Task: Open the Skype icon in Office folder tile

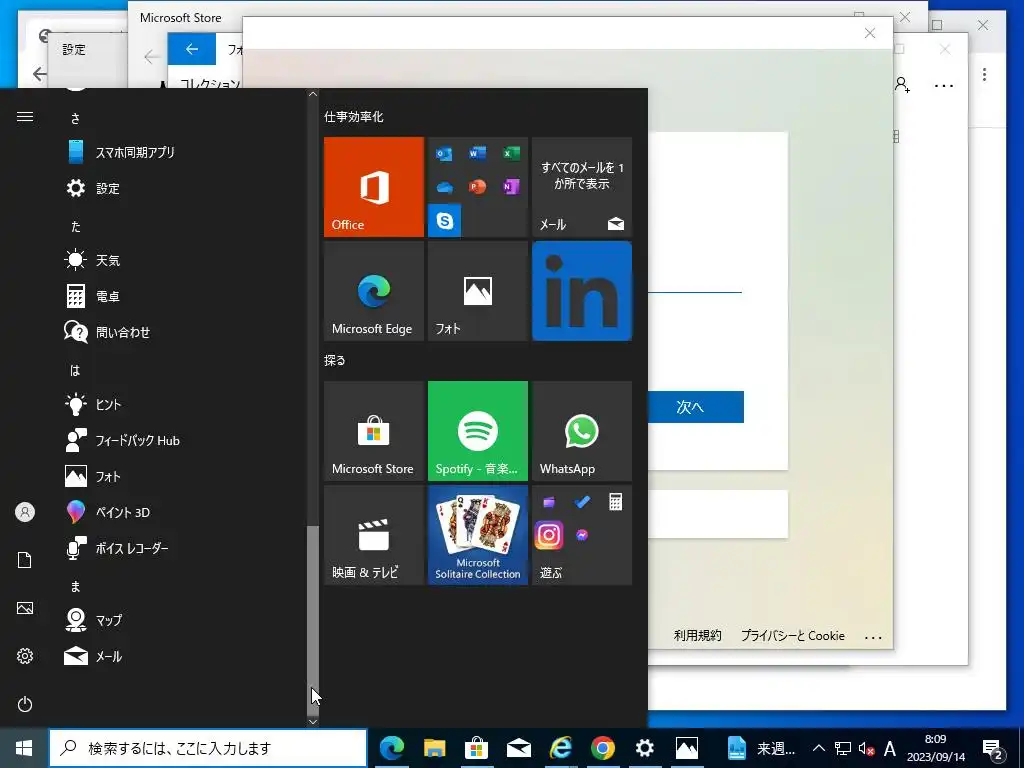Action: coord(445,221)
